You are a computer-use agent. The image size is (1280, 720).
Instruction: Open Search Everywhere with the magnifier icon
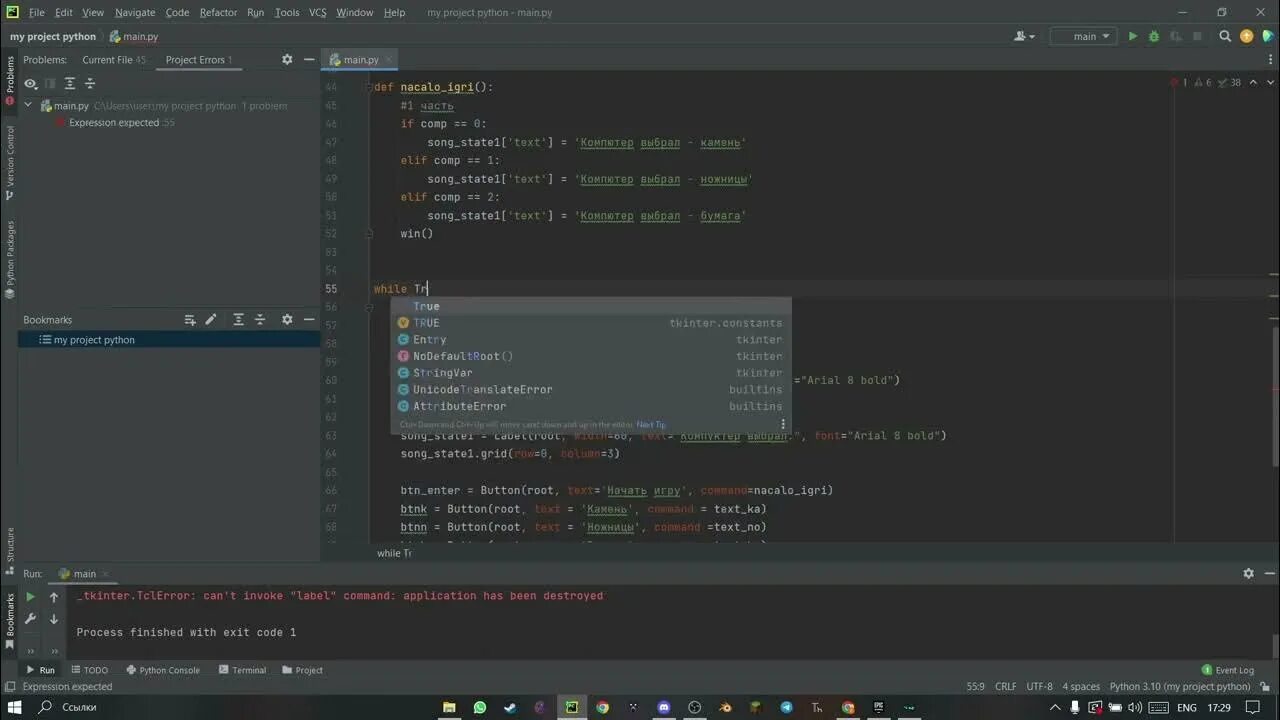[x=1224, y=36]
